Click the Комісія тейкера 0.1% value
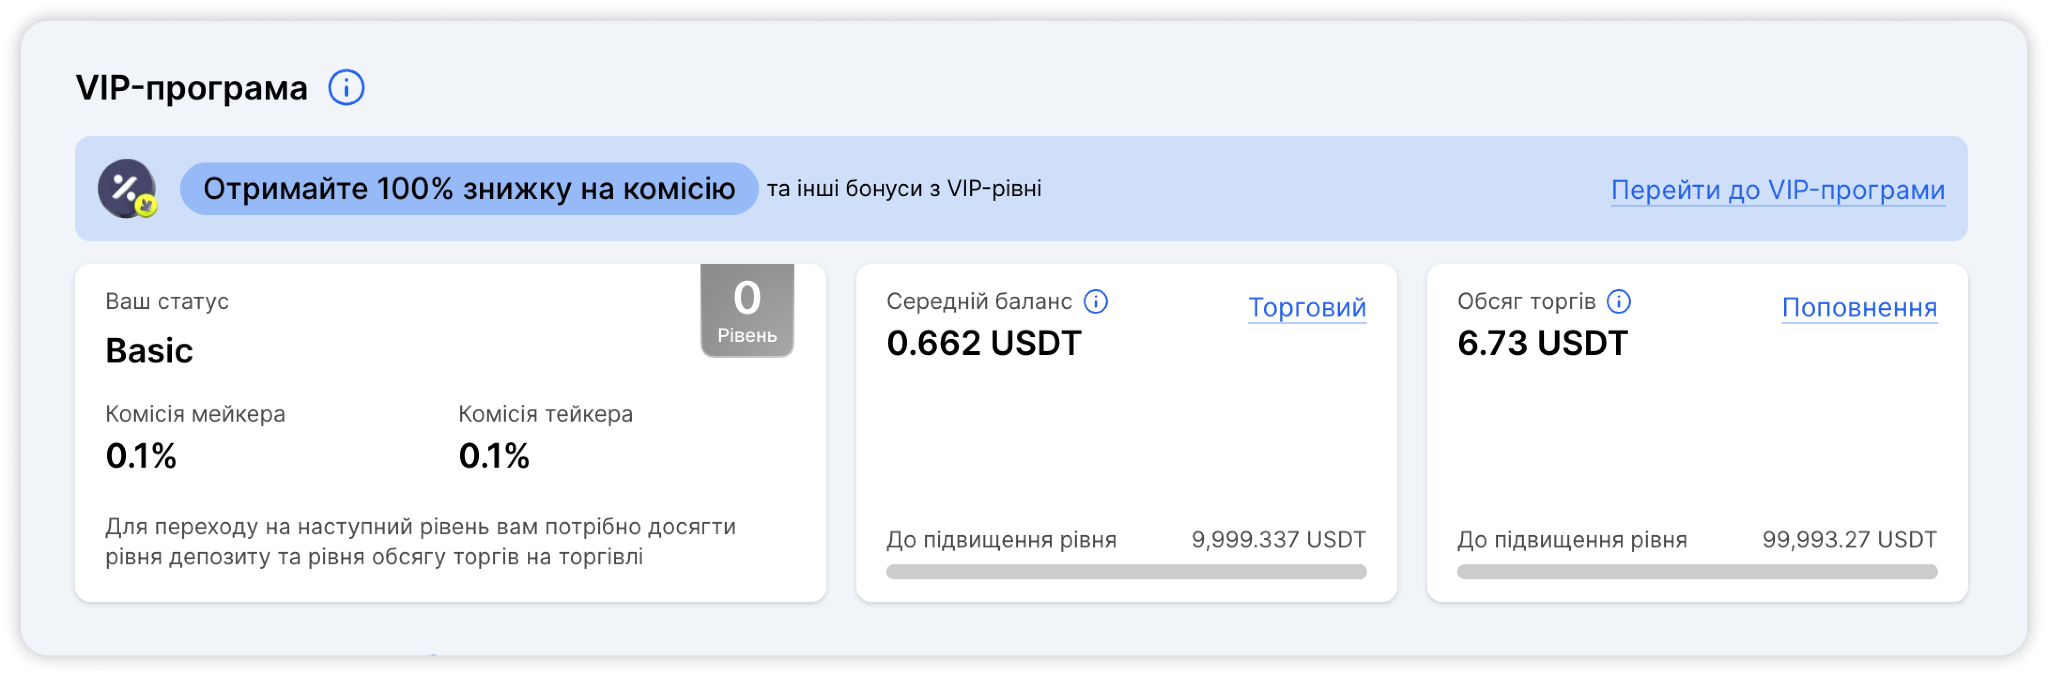 pos(494,457)
